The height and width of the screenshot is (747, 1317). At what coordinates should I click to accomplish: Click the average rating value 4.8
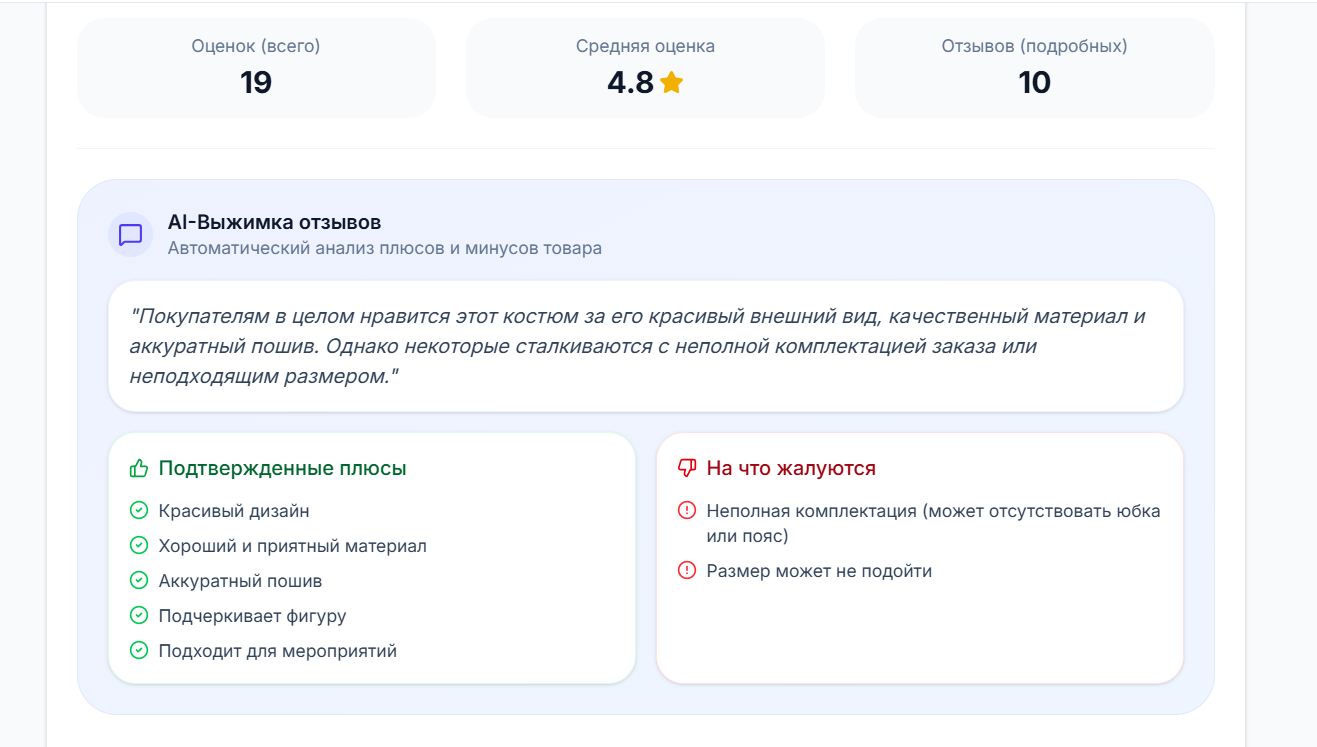(631, 82)
